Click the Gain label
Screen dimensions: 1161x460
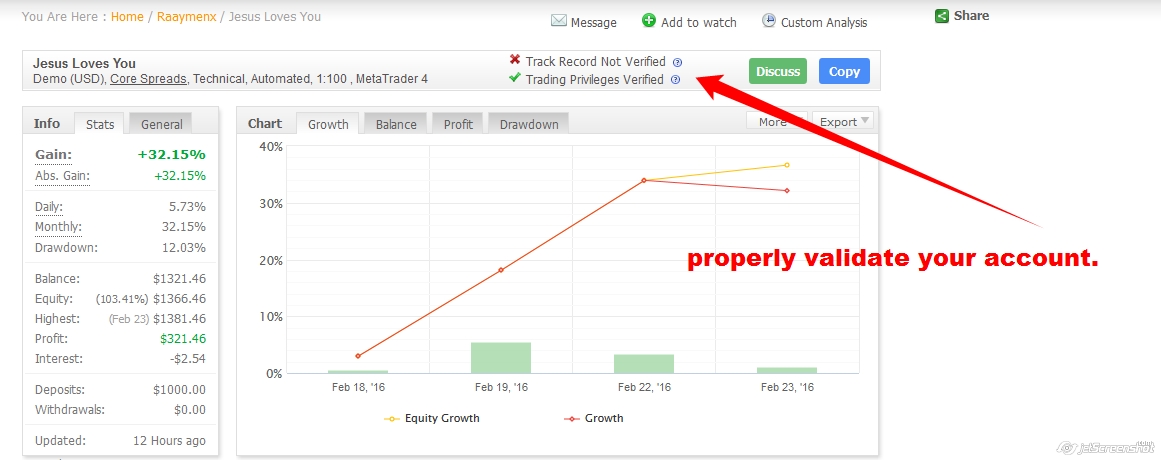tap(53, 155)
